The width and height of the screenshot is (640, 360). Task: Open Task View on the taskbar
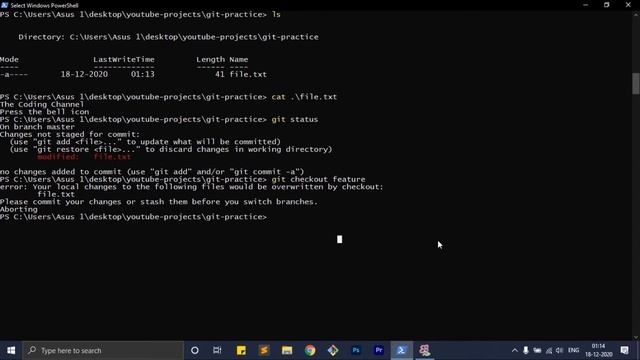coord(217,350)
